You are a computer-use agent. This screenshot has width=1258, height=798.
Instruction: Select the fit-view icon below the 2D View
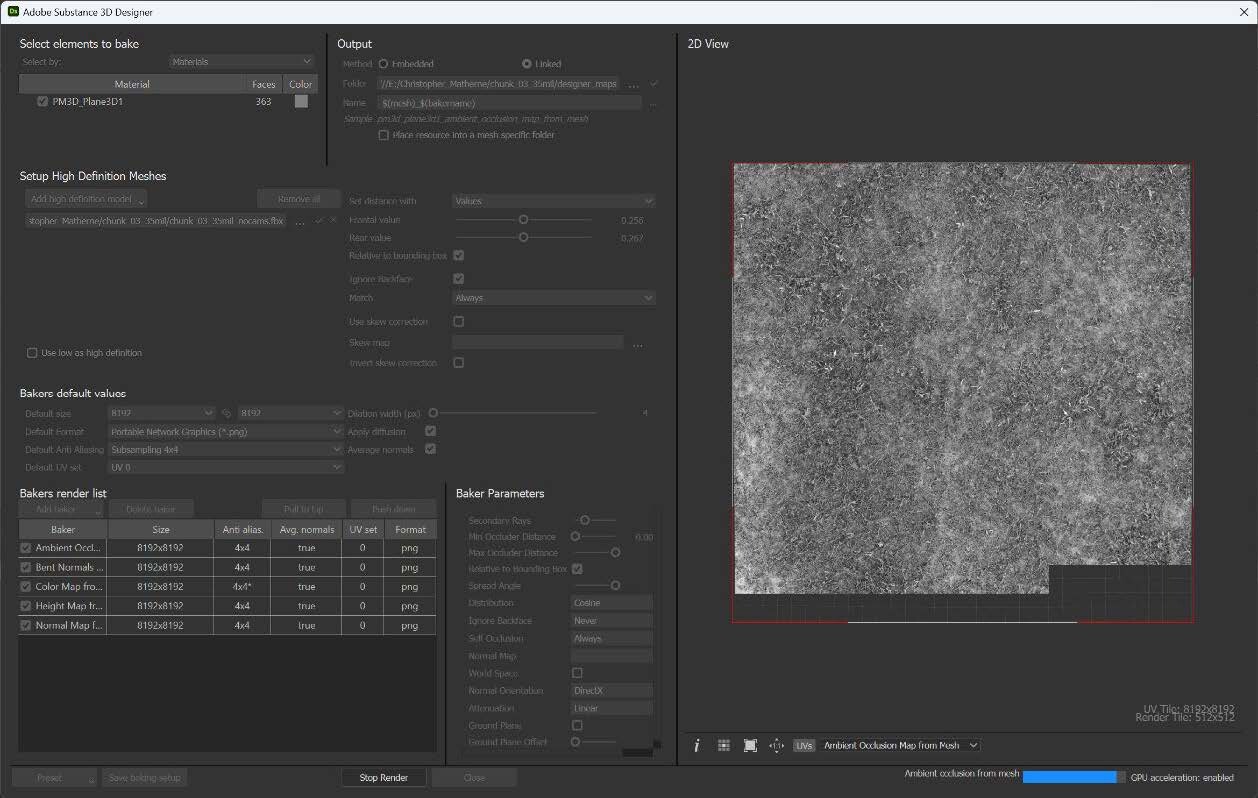[750, 745]
